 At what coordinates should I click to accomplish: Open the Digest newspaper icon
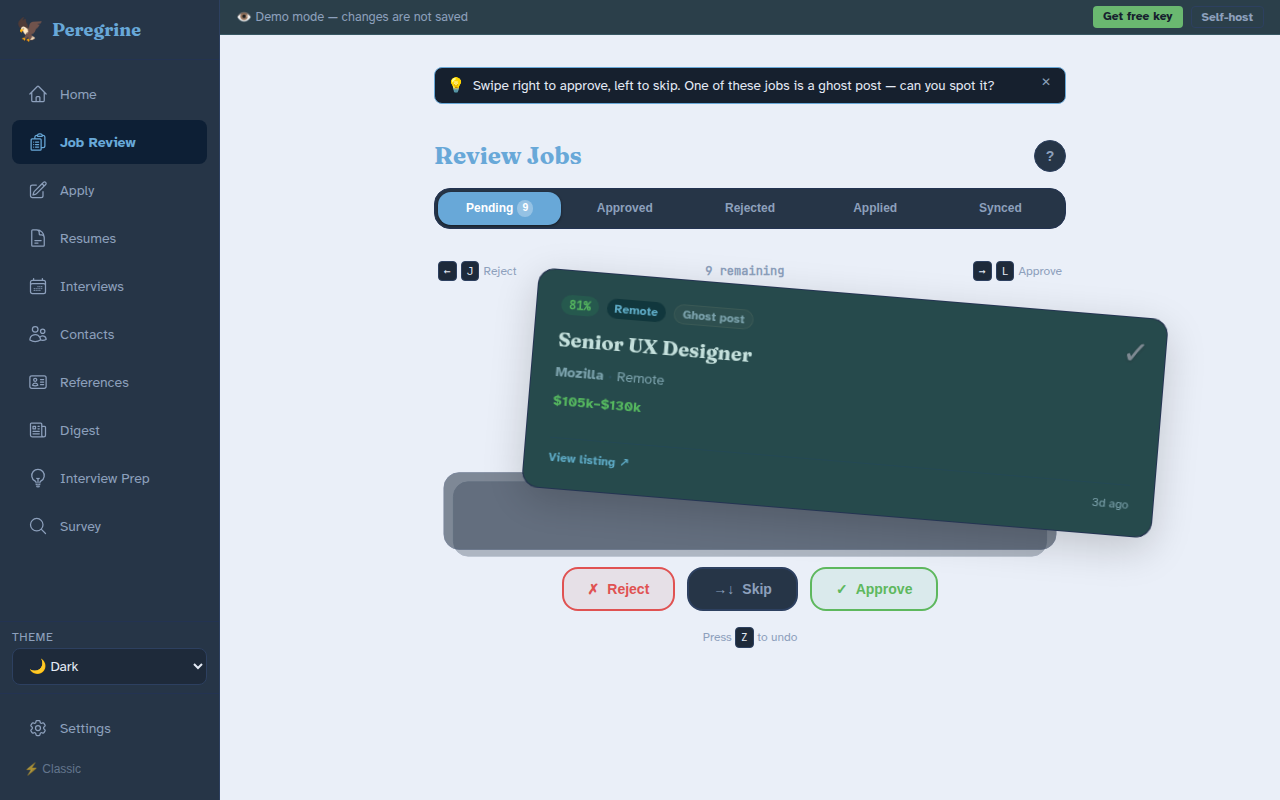point(38,430)
